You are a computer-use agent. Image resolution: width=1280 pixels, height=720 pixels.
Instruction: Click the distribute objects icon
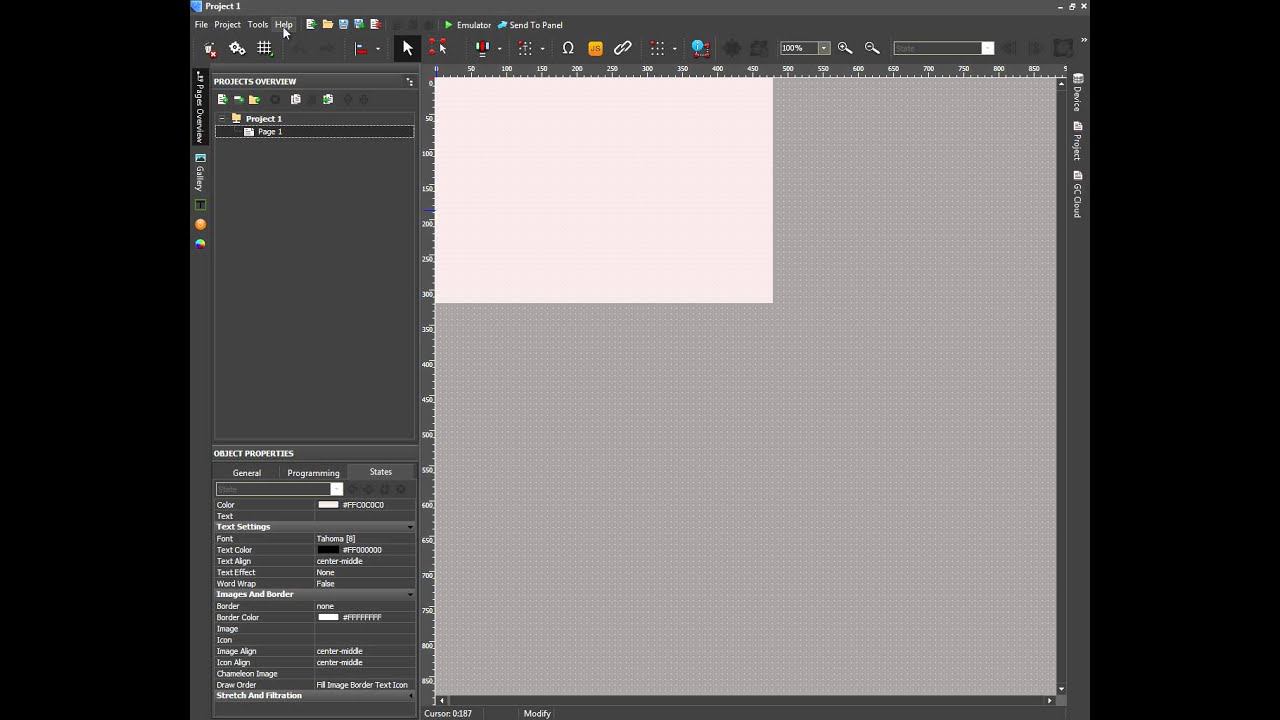482,48
